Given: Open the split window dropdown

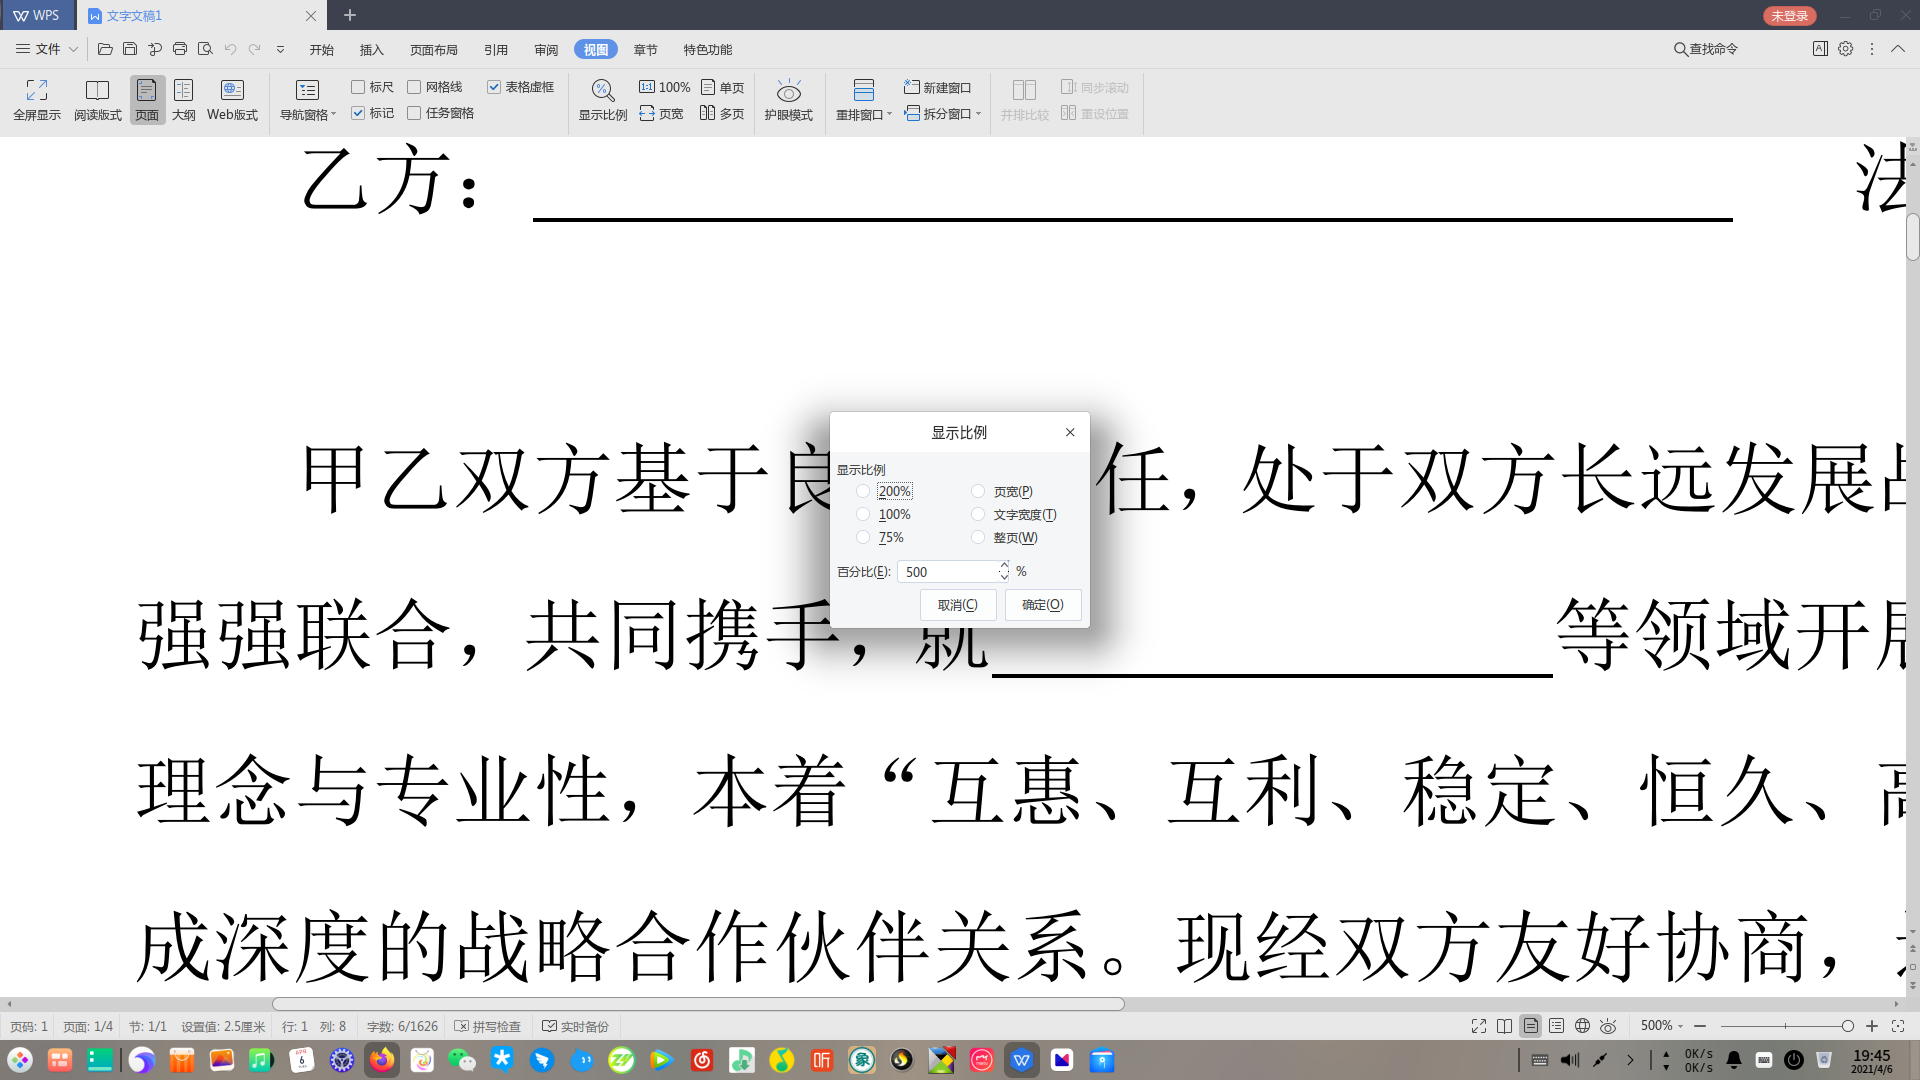Looking at the screenshot, I should click(x=977, y=114).
